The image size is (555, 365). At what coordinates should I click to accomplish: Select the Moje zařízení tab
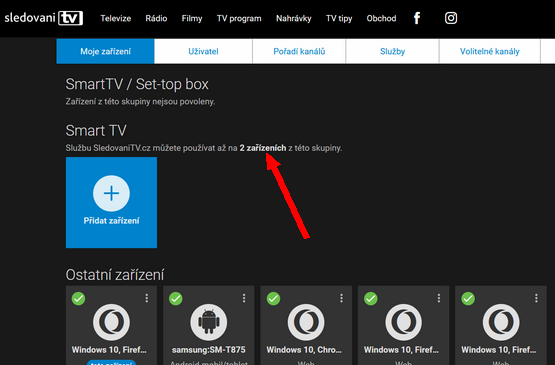105,51
